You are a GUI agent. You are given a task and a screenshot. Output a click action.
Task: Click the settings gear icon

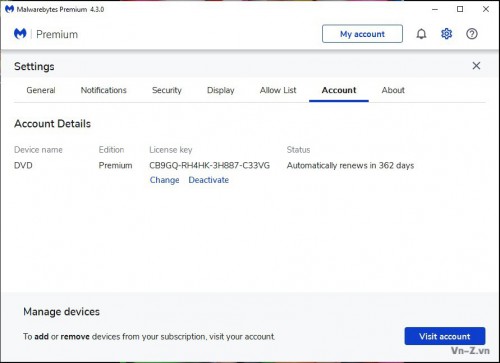[446, 34]
